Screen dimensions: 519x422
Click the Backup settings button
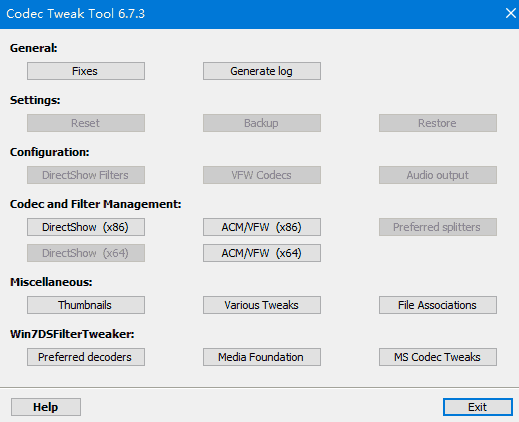coord(262,123)
